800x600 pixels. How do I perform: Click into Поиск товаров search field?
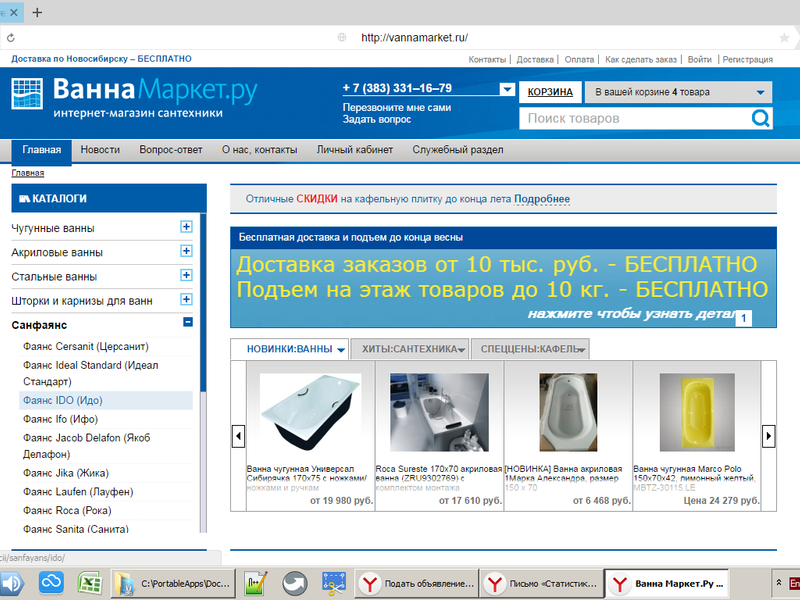click(x=634, y=118)
